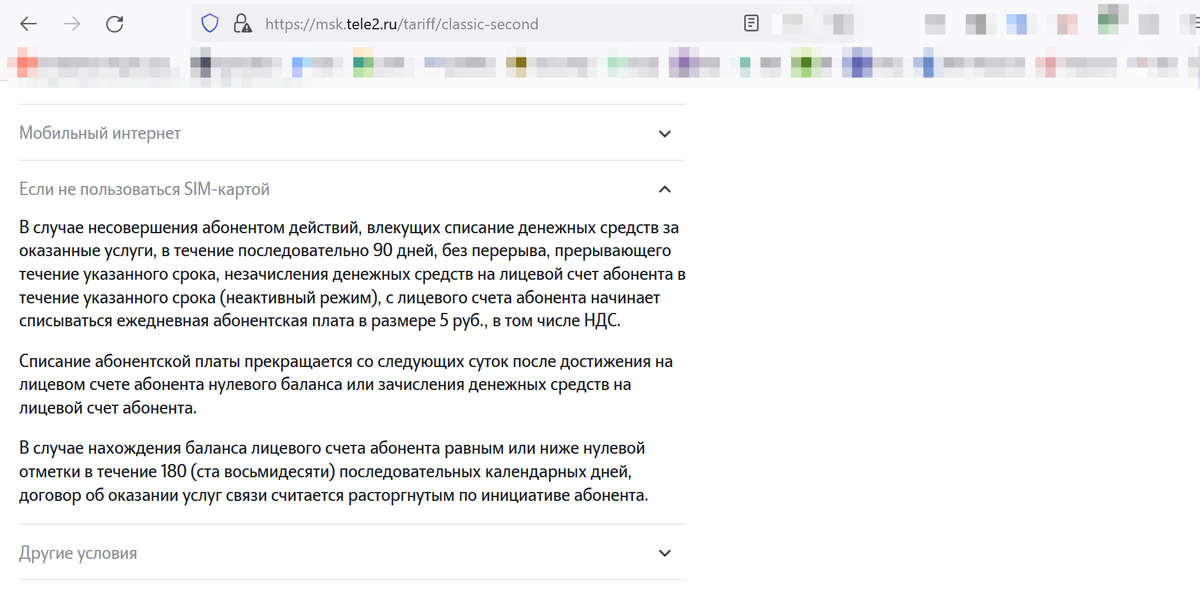Click the reddish extension icon in the toolbar
Viewport: 1200px width, 592px height.
(1065, 23)
